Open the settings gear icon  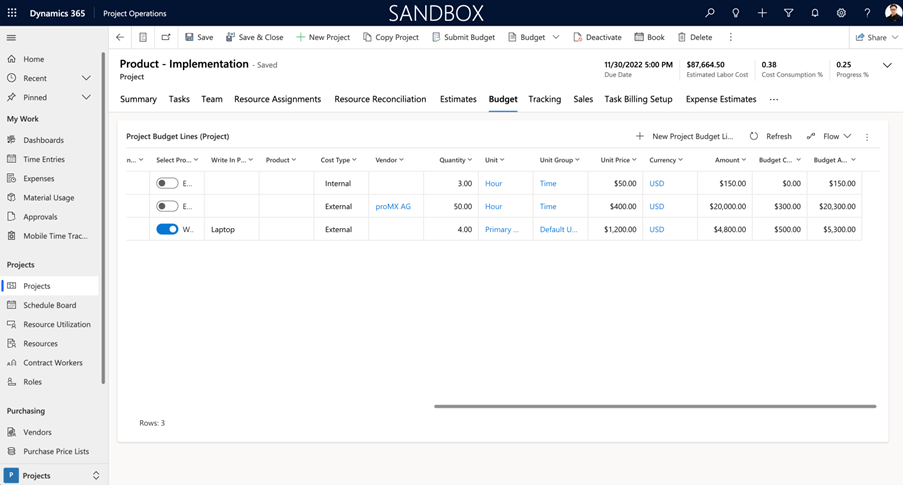click(x=841, y=13)
